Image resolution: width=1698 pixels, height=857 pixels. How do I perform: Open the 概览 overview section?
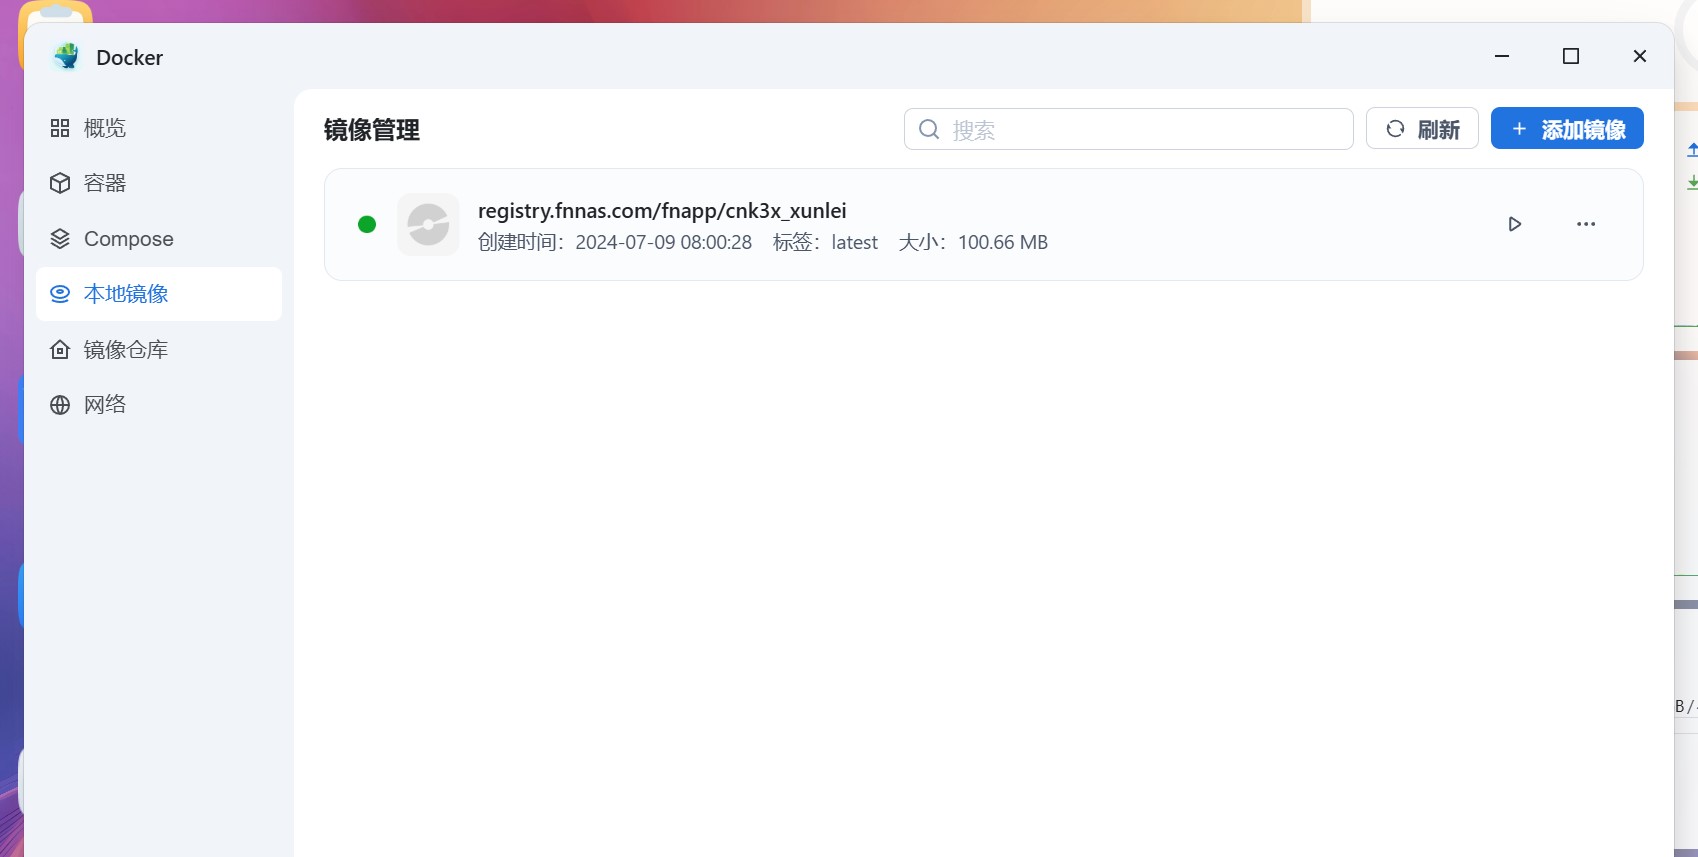pos(158,128)
